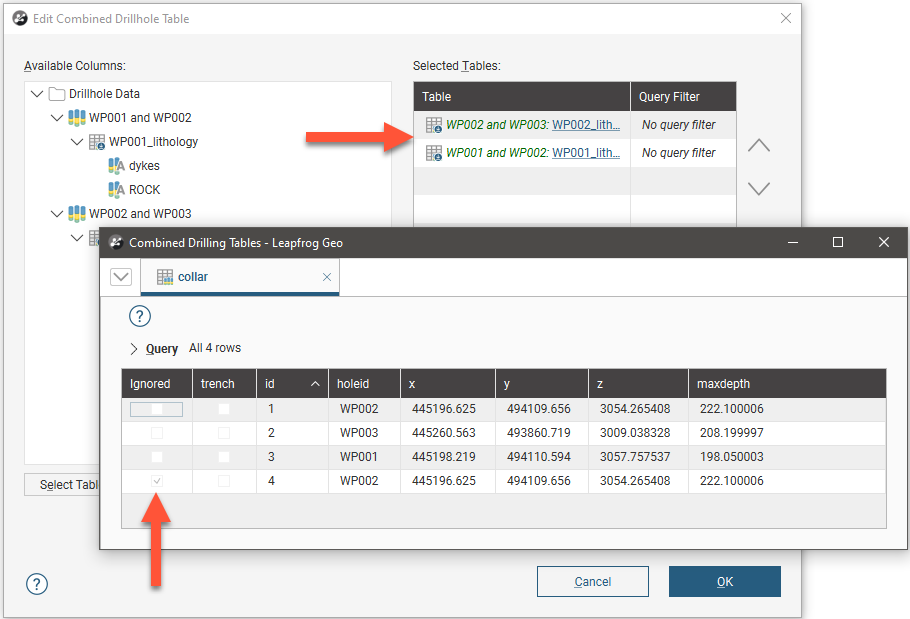Open the WP001_lith link in Selected Tables
This screenshot has height=619, width=910.
(x=586, y=153)
